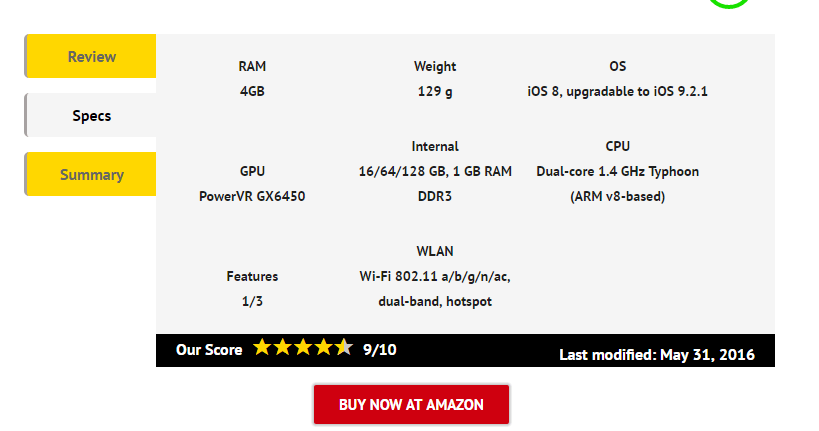Click the PowerVR GX6450 GPU value

pos(252,196)
